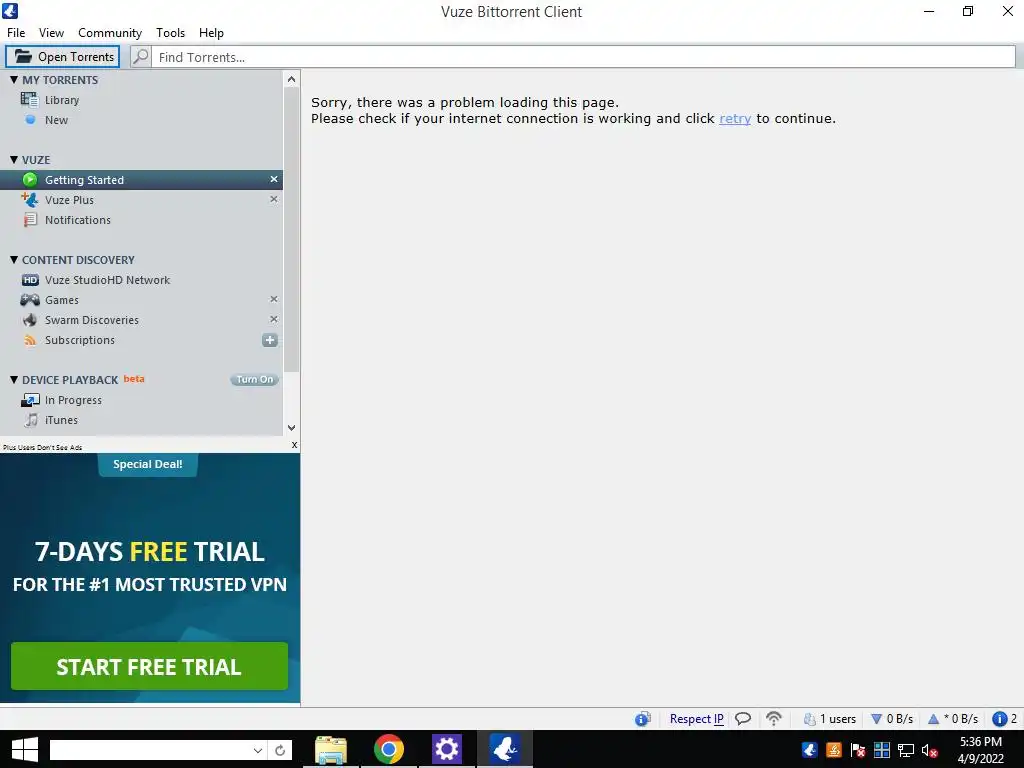Click the Open Torrents button
Image resolution: width=1024 pixels, height=768 pixels.
coord(63,57)
